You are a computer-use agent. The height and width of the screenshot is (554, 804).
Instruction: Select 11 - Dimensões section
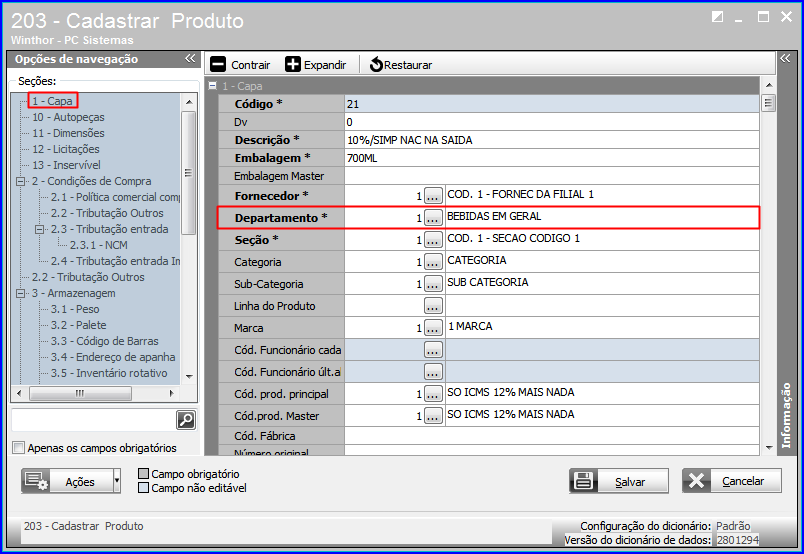[68, 133]
